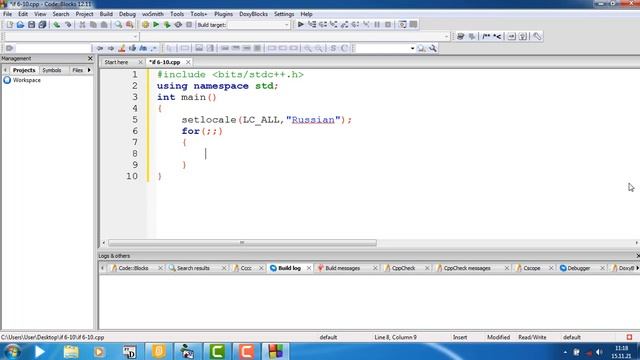Click the Undo toolbar icon

coord(57,25)
